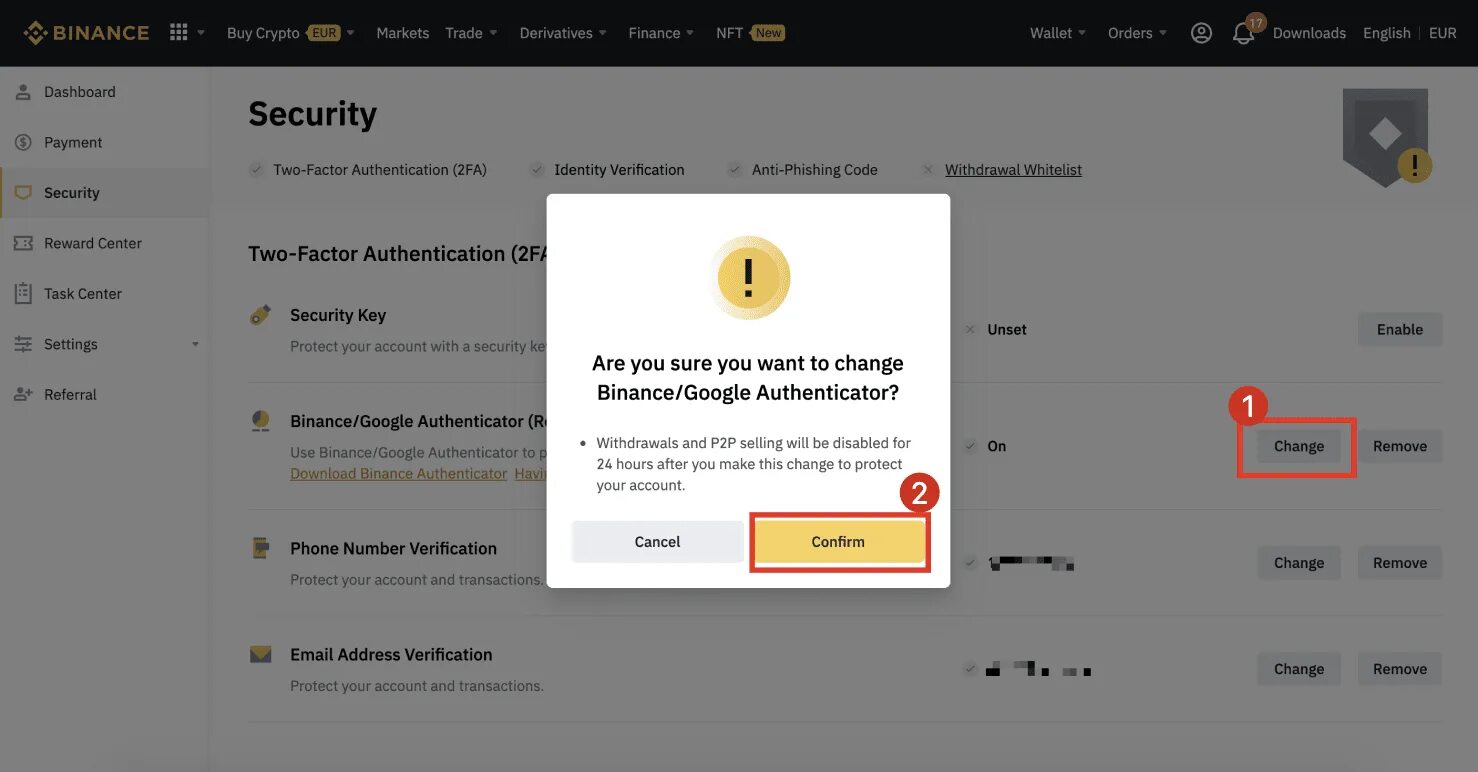The image size is (1478, 772).
Task: Click the Dashboard sidebar icon
Action: pos(23,92)
